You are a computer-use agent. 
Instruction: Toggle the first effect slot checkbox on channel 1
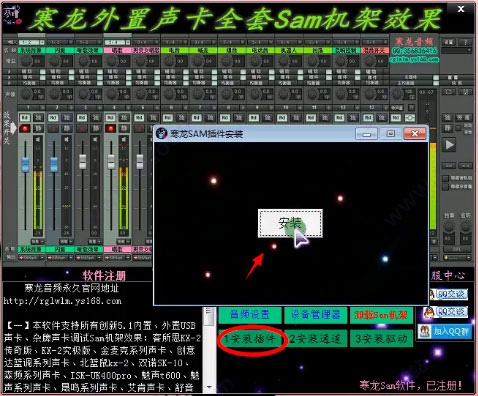click(x=43, y=72)
